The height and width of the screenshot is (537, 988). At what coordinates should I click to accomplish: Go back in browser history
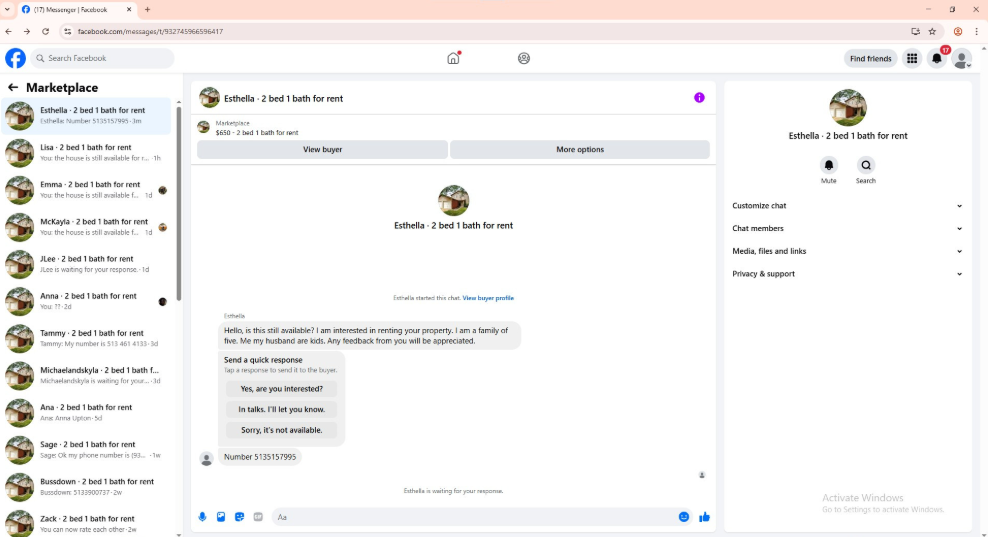[x=8, y=31]
